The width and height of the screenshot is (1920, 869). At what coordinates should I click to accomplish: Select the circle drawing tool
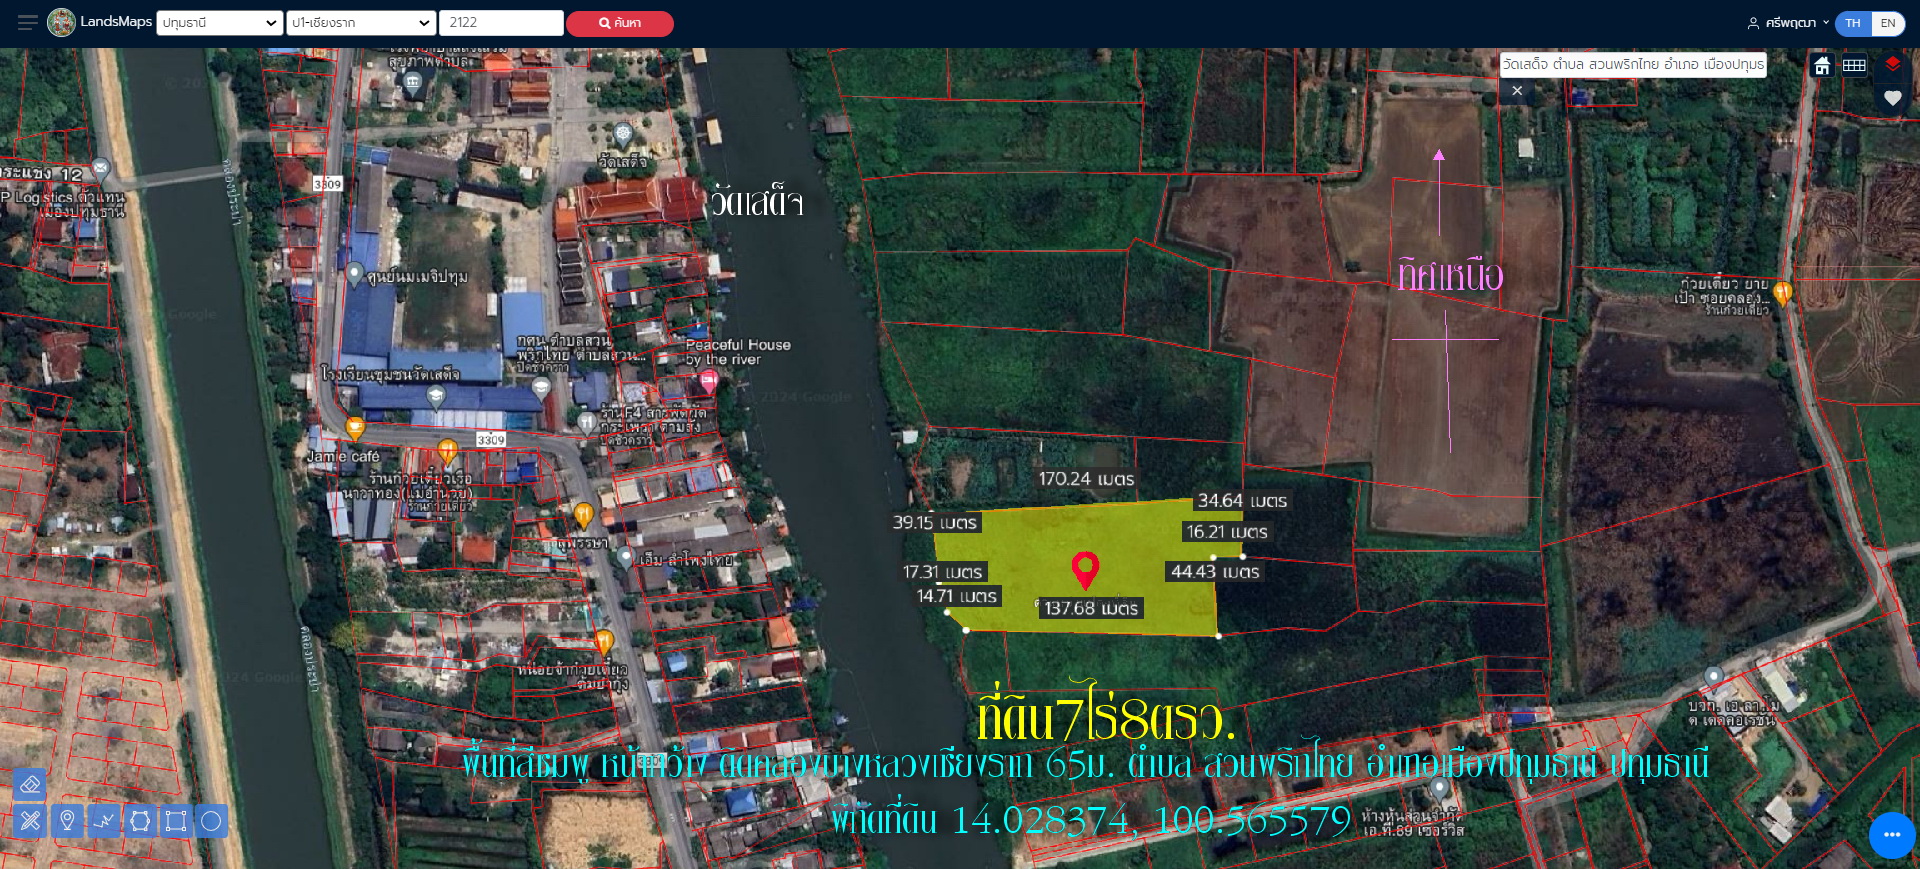[x=211, y=821]
